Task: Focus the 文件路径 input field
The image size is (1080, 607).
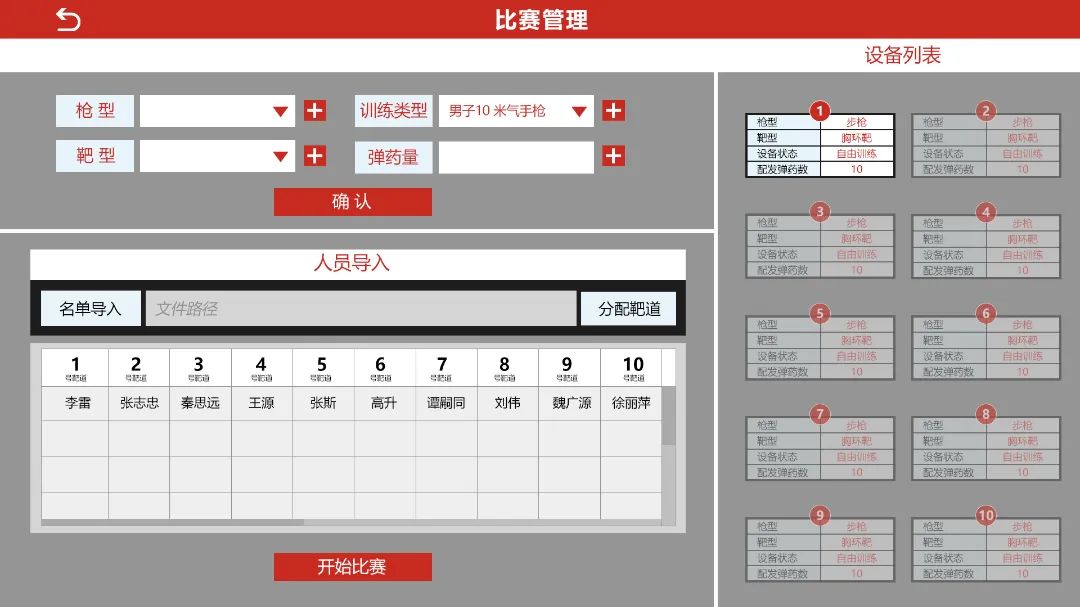Action: [x=361, y=308]
